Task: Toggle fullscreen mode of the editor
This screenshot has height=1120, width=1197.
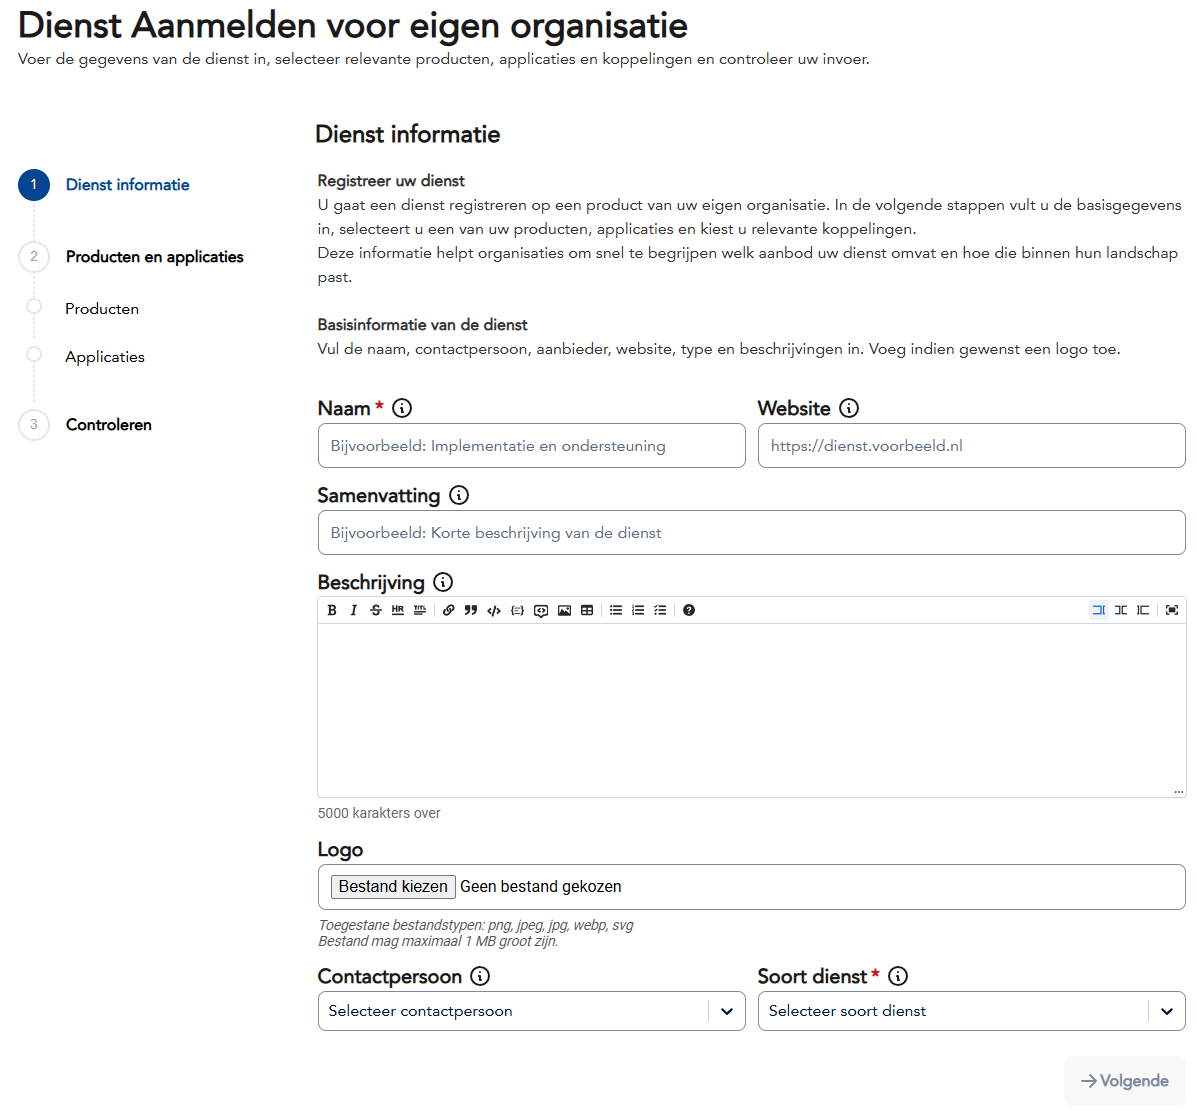Action: coord(1172,610)
